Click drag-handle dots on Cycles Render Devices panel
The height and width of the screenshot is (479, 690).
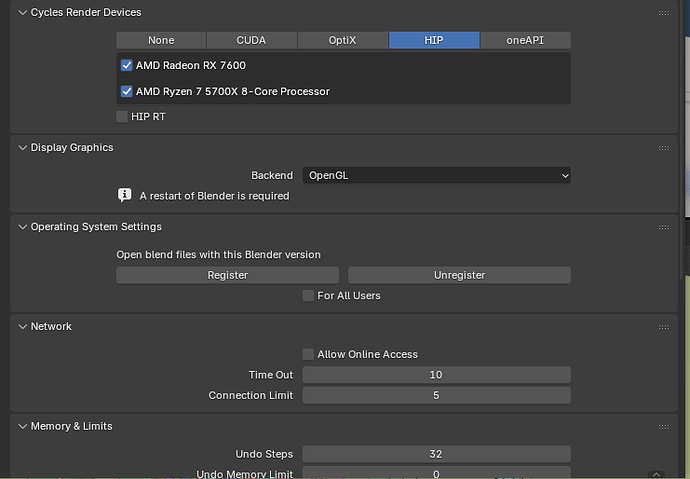pos(664,13)
